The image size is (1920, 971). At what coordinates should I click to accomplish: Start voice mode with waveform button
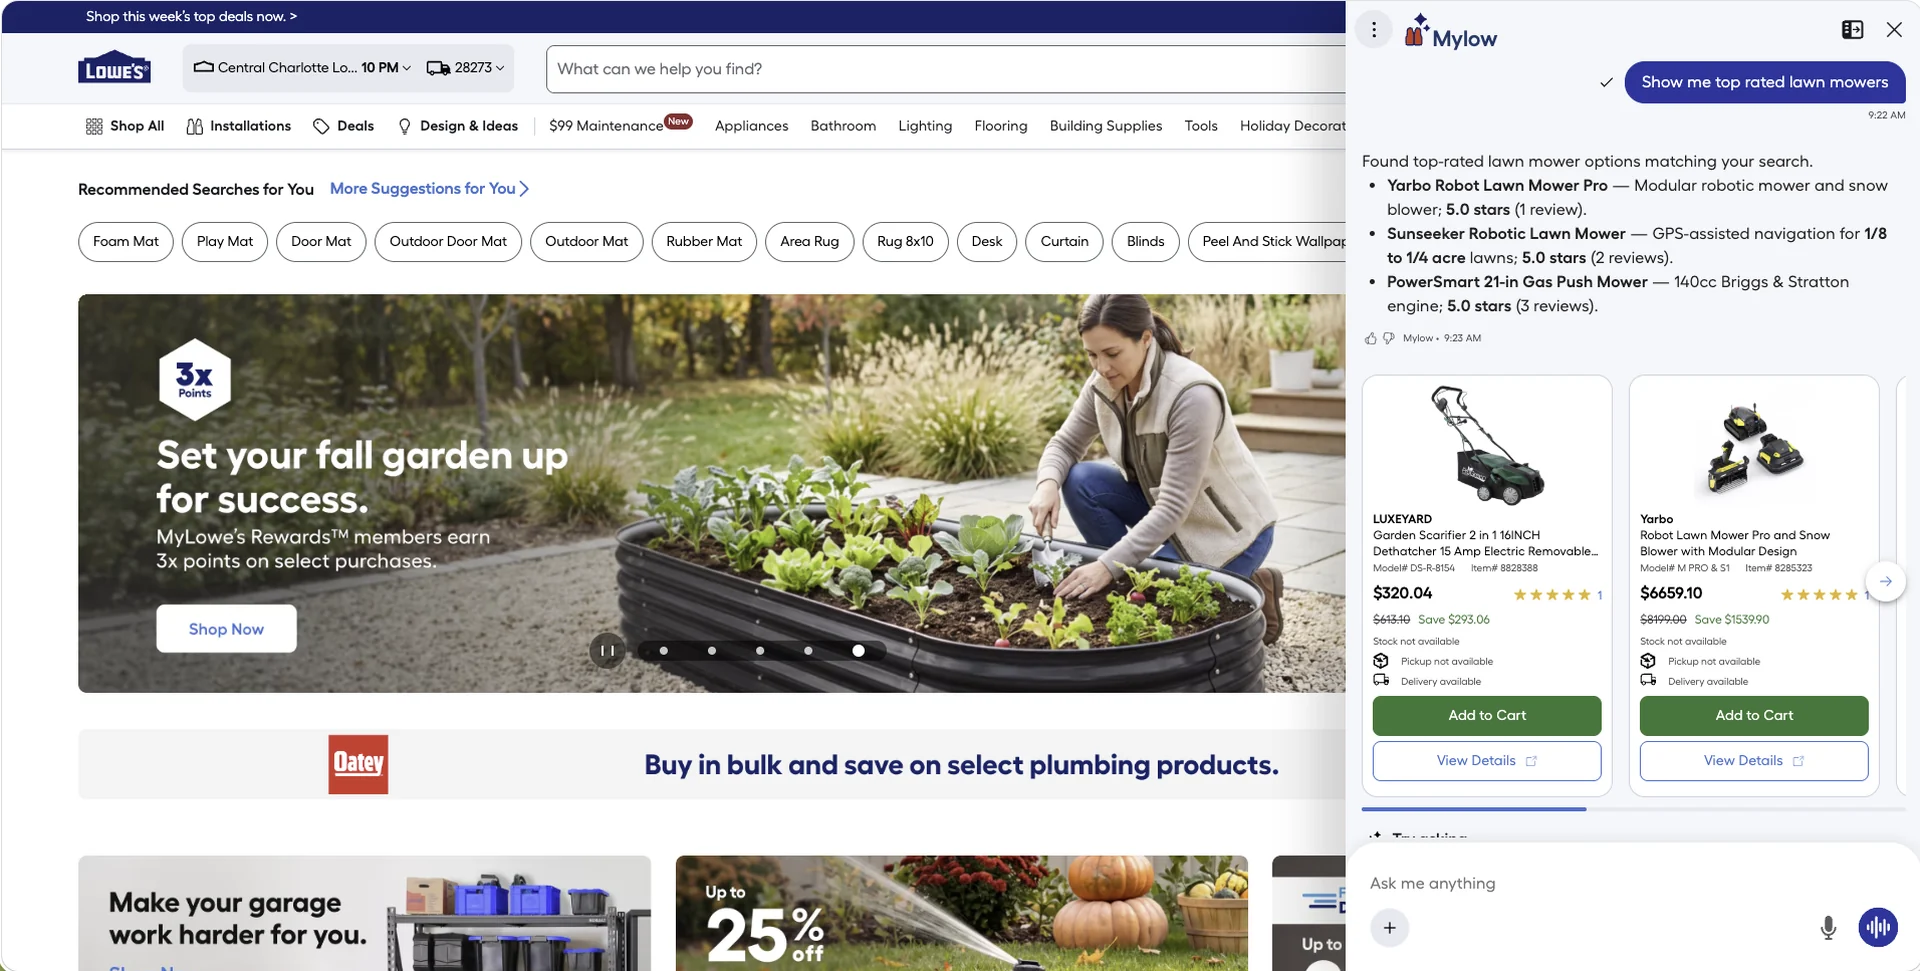coord(1878,927)
